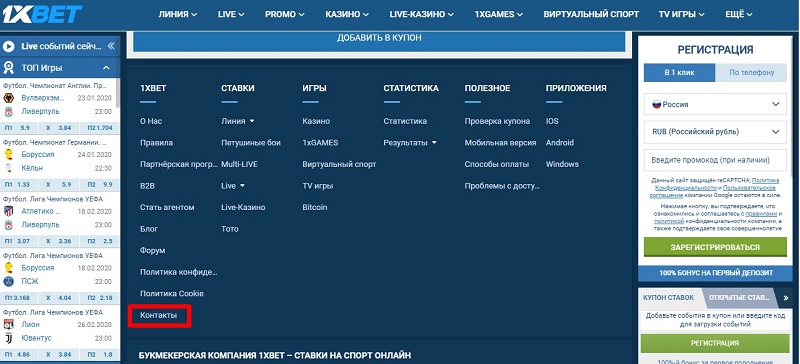Click the ПСЖ team crest

tap(8, 281)
